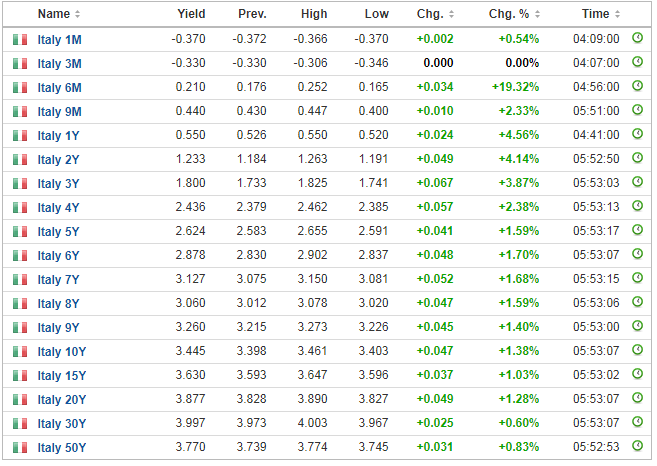Open the Italy 1M bond link

tap(59, 39)
